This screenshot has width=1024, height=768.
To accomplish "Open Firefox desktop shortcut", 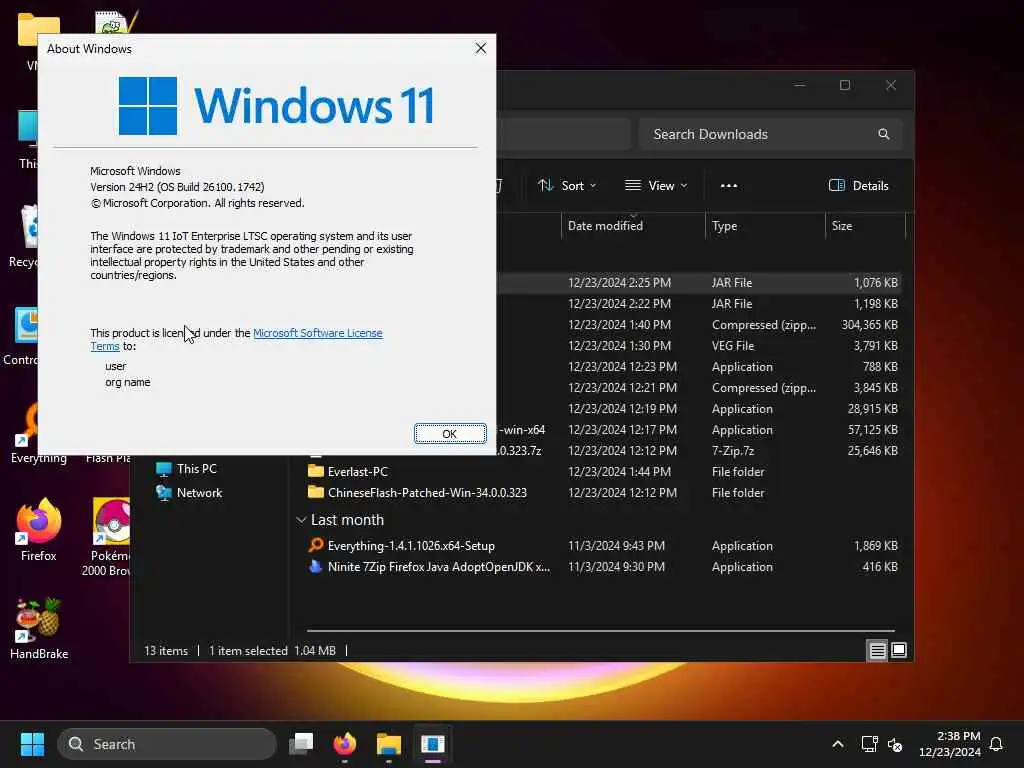I will (39, 530).
